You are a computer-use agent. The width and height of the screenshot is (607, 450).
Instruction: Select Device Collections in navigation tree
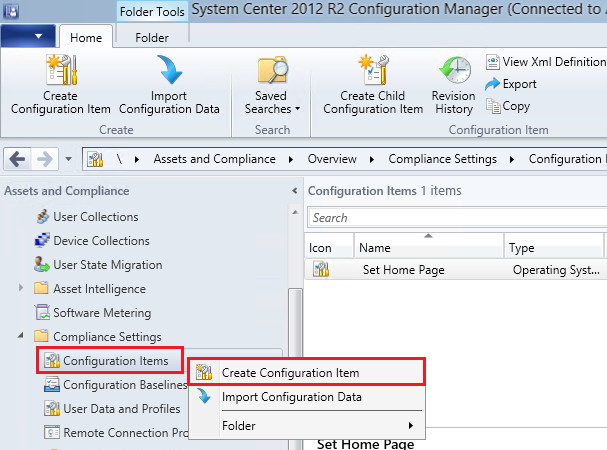pos(100,241)
